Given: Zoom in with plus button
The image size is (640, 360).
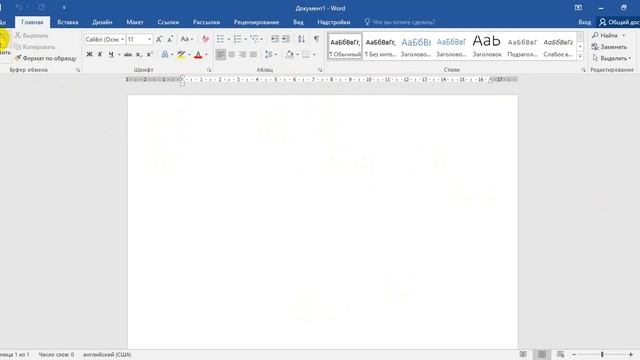Looking at the screenshot, I should click(631, 355).
